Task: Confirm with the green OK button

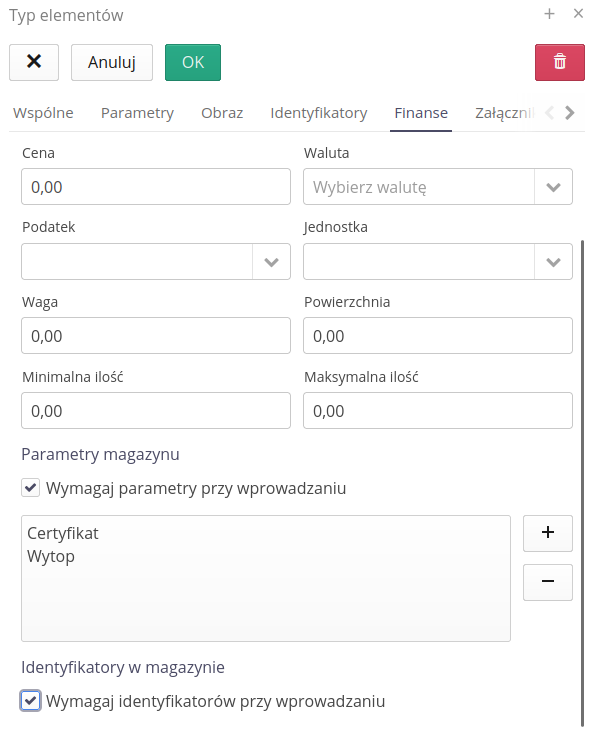Action: tap(193, 62)
